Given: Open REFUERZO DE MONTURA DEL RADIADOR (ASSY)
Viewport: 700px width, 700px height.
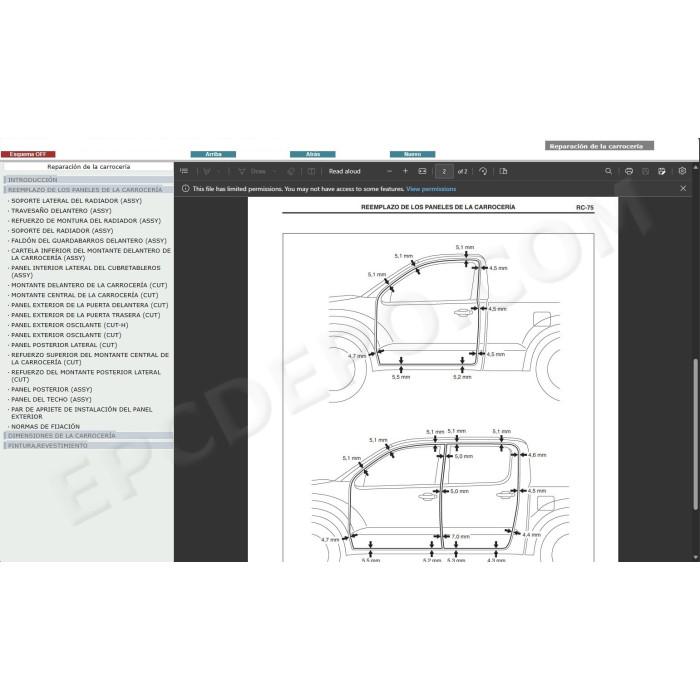Looking at the screenshot, I should (x=86, y=221).
